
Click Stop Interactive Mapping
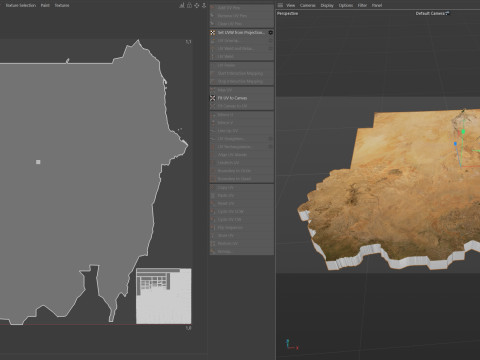coord(242,81)
